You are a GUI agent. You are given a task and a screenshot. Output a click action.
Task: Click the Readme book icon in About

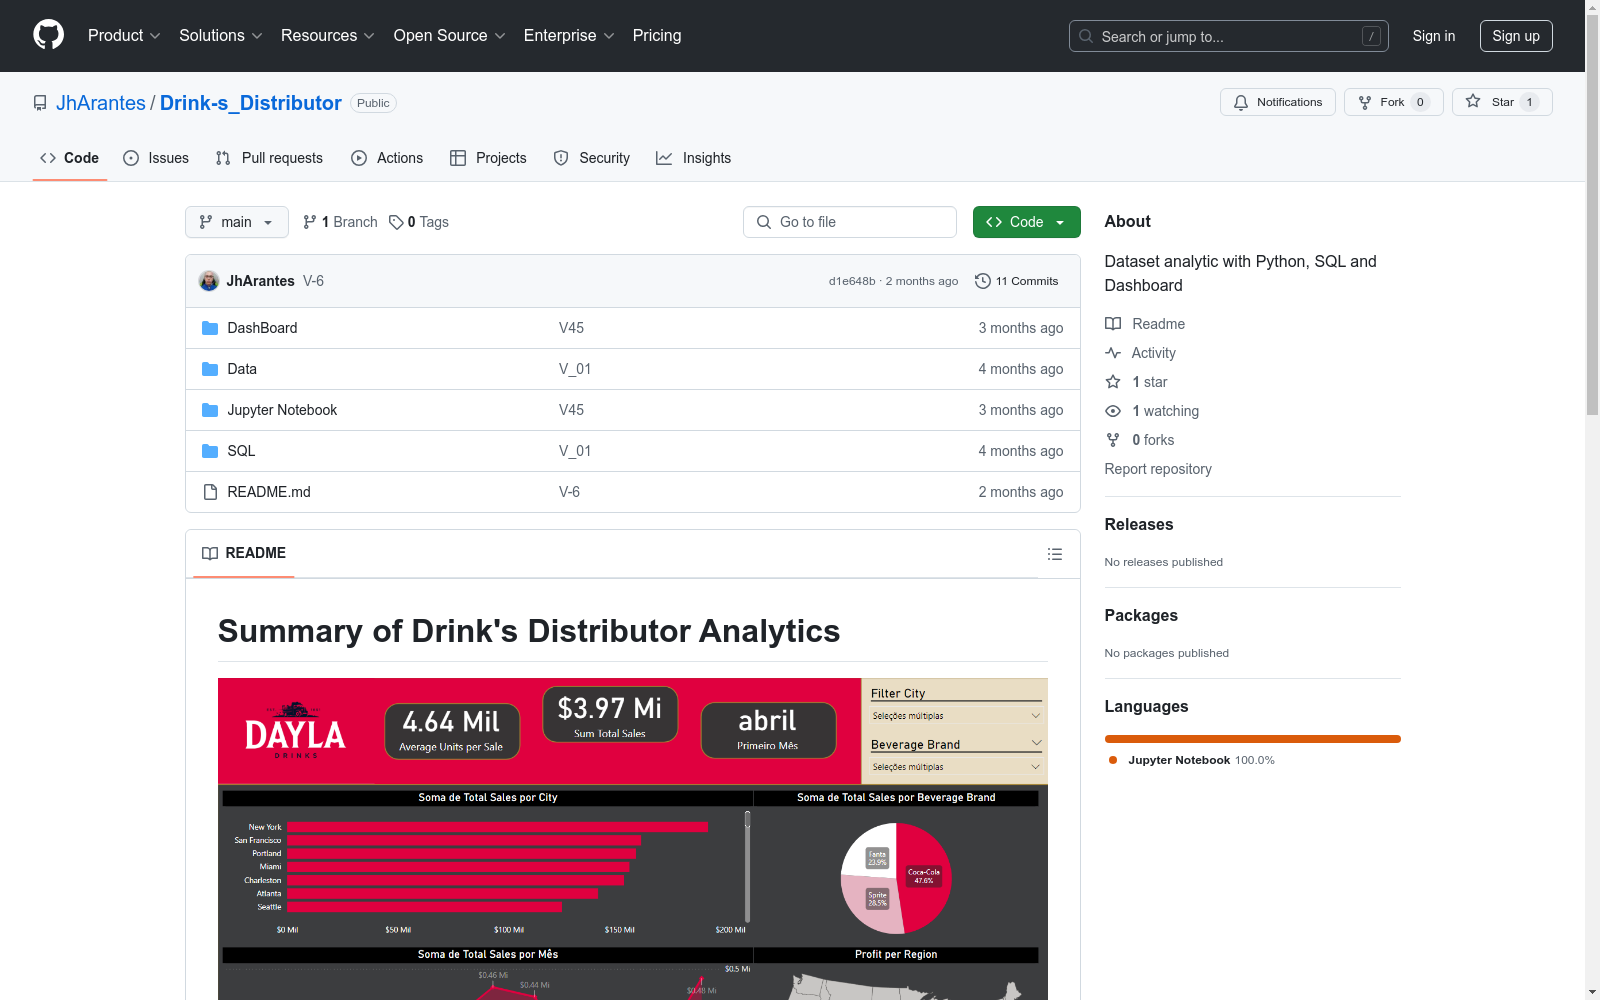(1113, 324)
